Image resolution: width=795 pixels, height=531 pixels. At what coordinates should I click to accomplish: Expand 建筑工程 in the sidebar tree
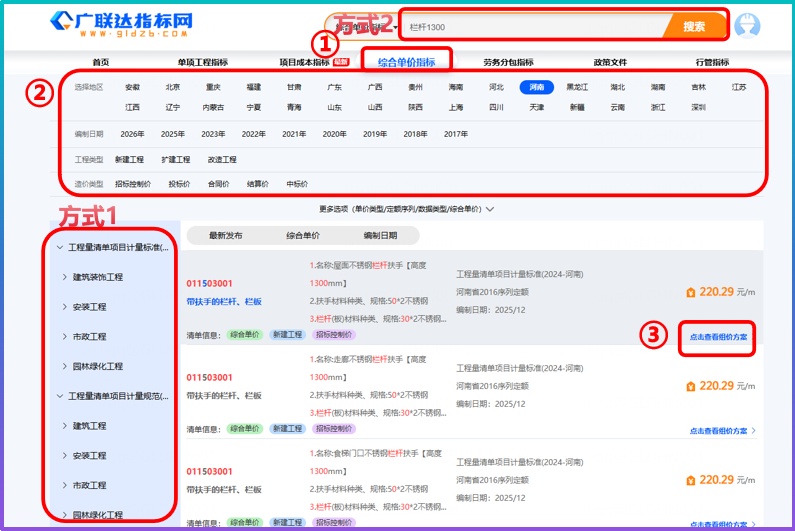pos(65,426)
